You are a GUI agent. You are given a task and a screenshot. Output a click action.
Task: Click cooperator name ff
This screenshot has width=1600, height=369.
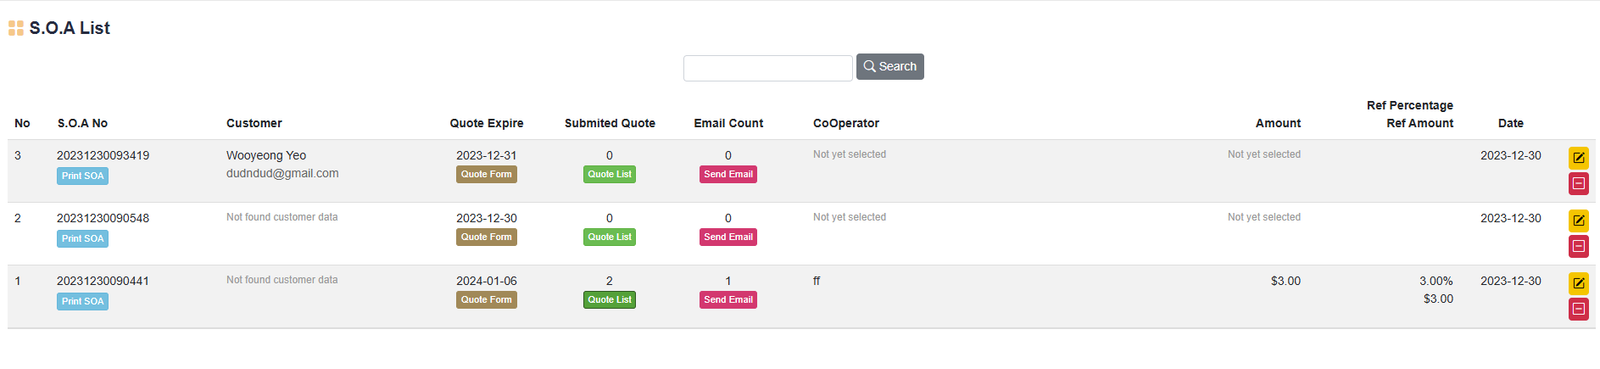(x=817, y=281)
